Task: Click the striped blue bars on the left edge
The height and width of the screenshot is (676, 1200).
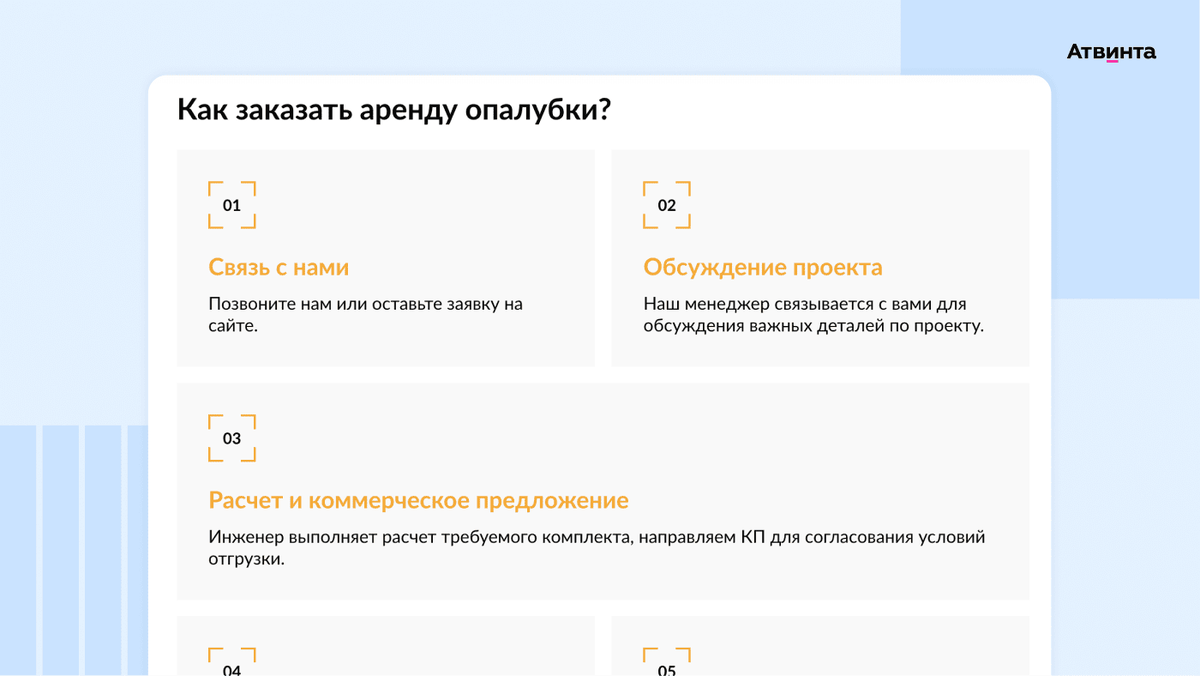Action: click(70, 550)
